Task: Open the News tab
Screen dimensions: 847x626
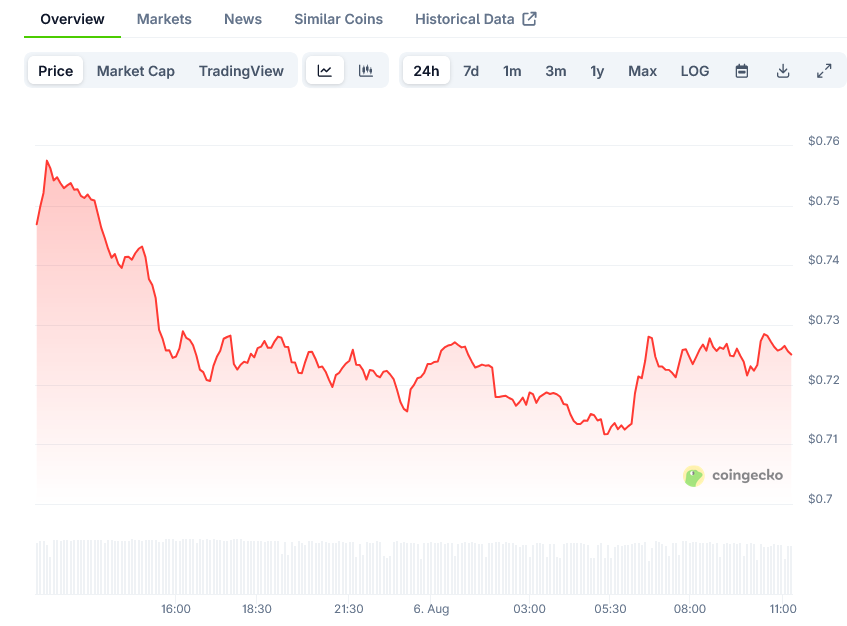Action: [243, 19]
